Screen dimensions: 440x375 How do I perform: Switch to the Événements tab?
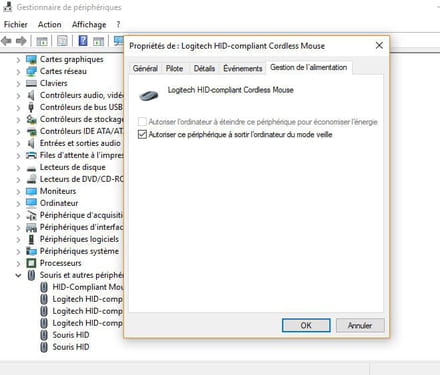(x=243, y=69)
